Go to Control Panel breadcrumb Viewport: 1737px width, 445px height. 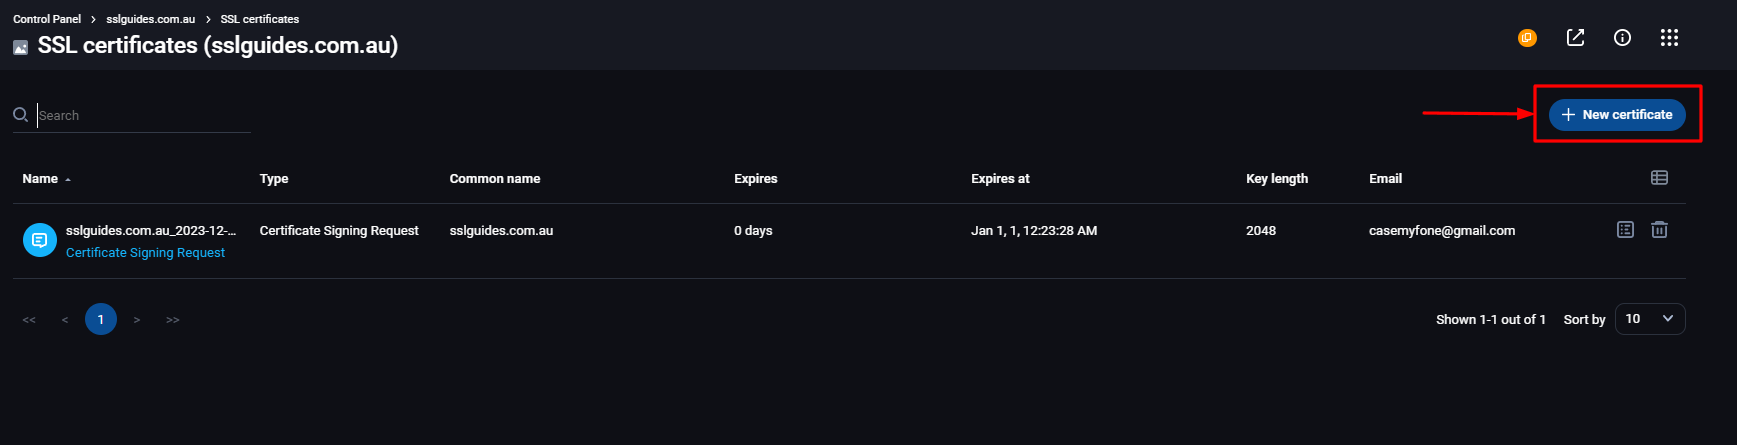(x=47, y=19)
